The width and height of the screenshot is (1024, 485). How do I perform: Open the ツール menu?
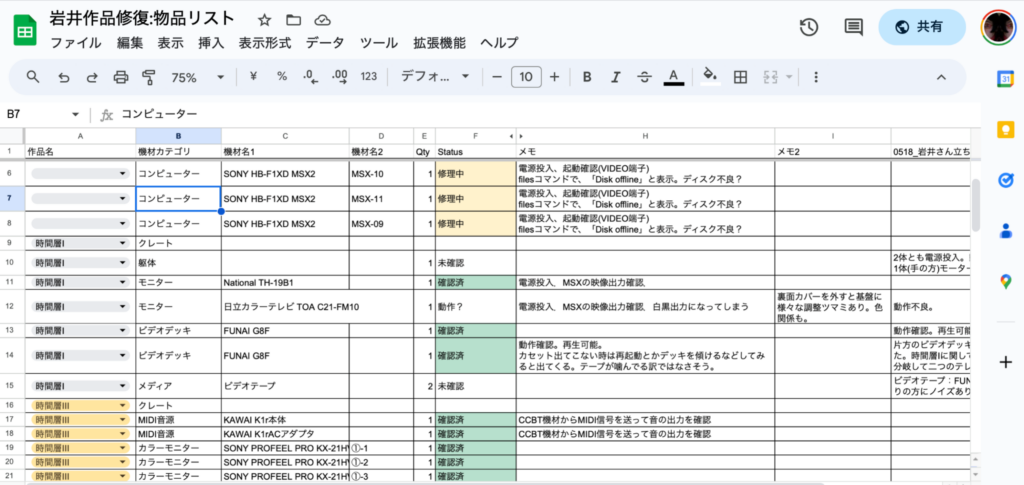click(x=379, y=43)
